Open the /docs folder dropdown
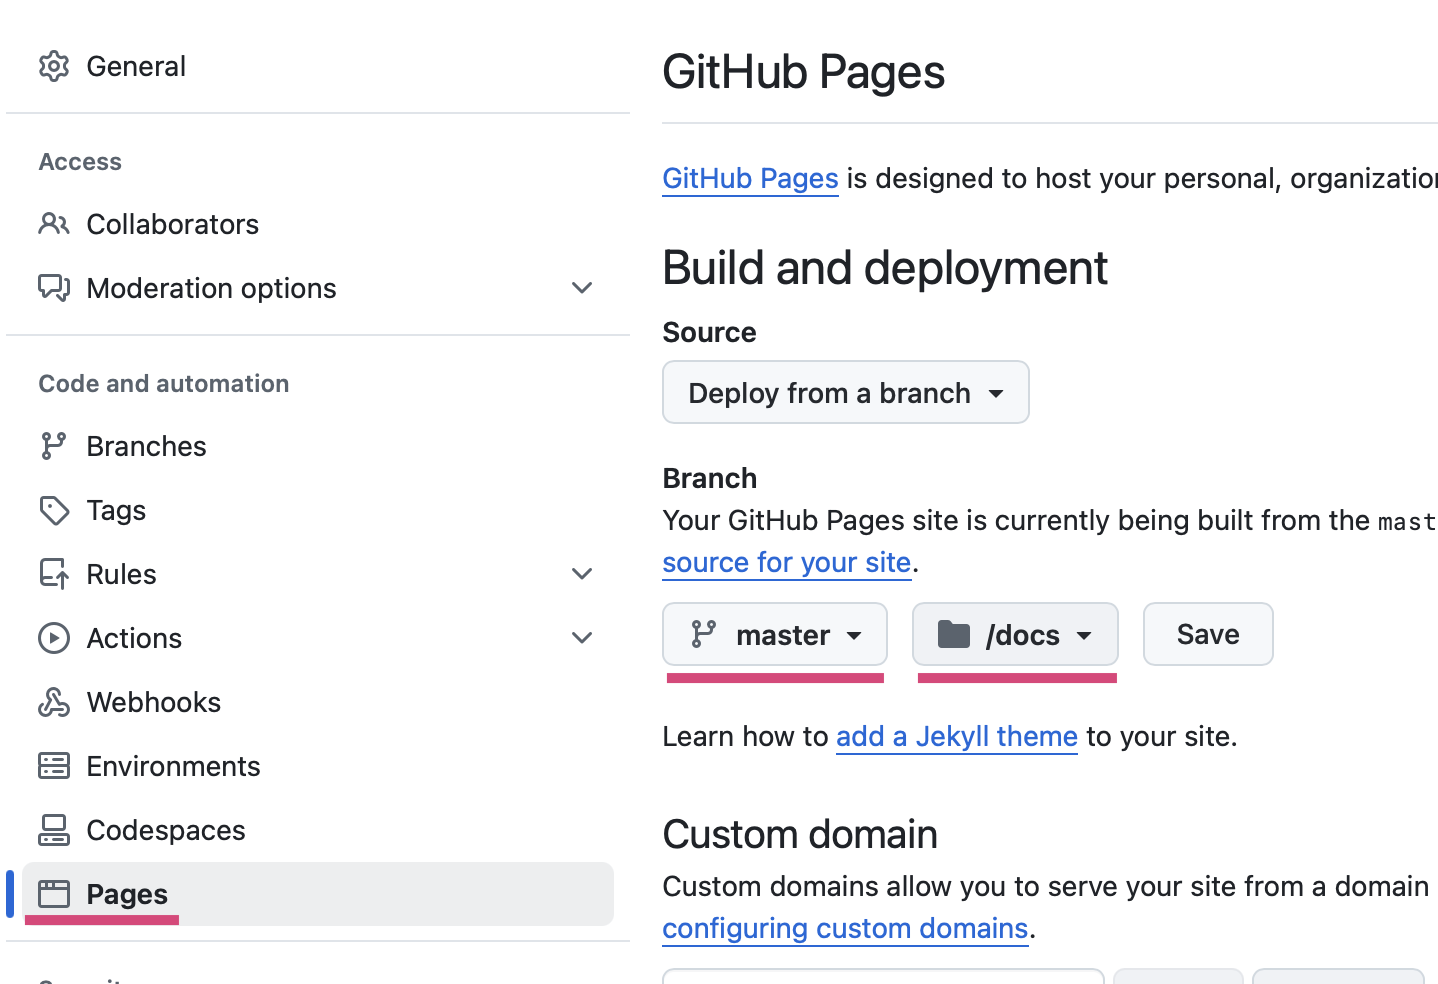This screenshot has width=1438, height=984. click(1015, 635)
